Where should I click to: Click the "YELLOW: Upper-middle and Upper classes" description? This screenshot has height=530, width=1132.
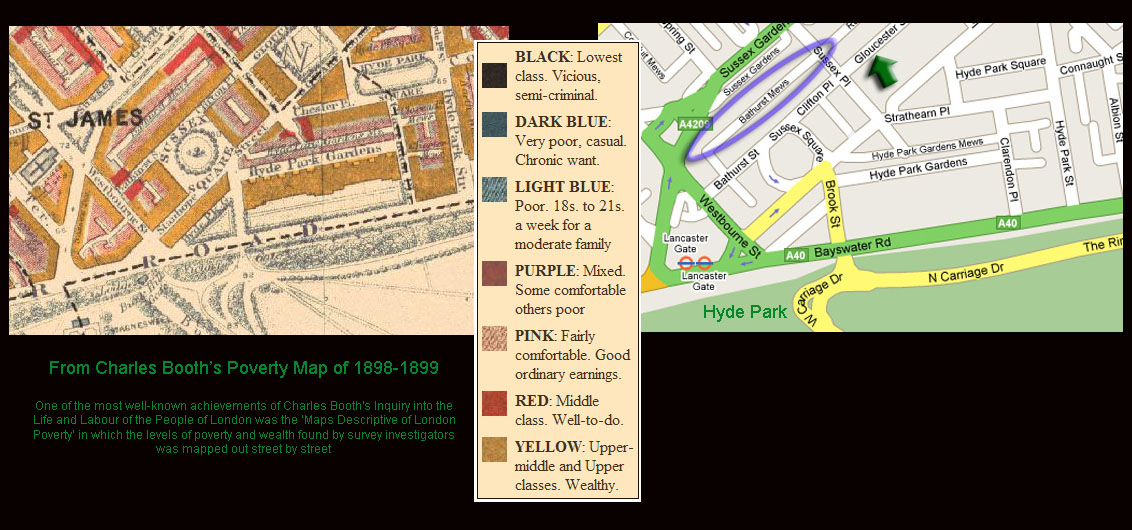574,466
